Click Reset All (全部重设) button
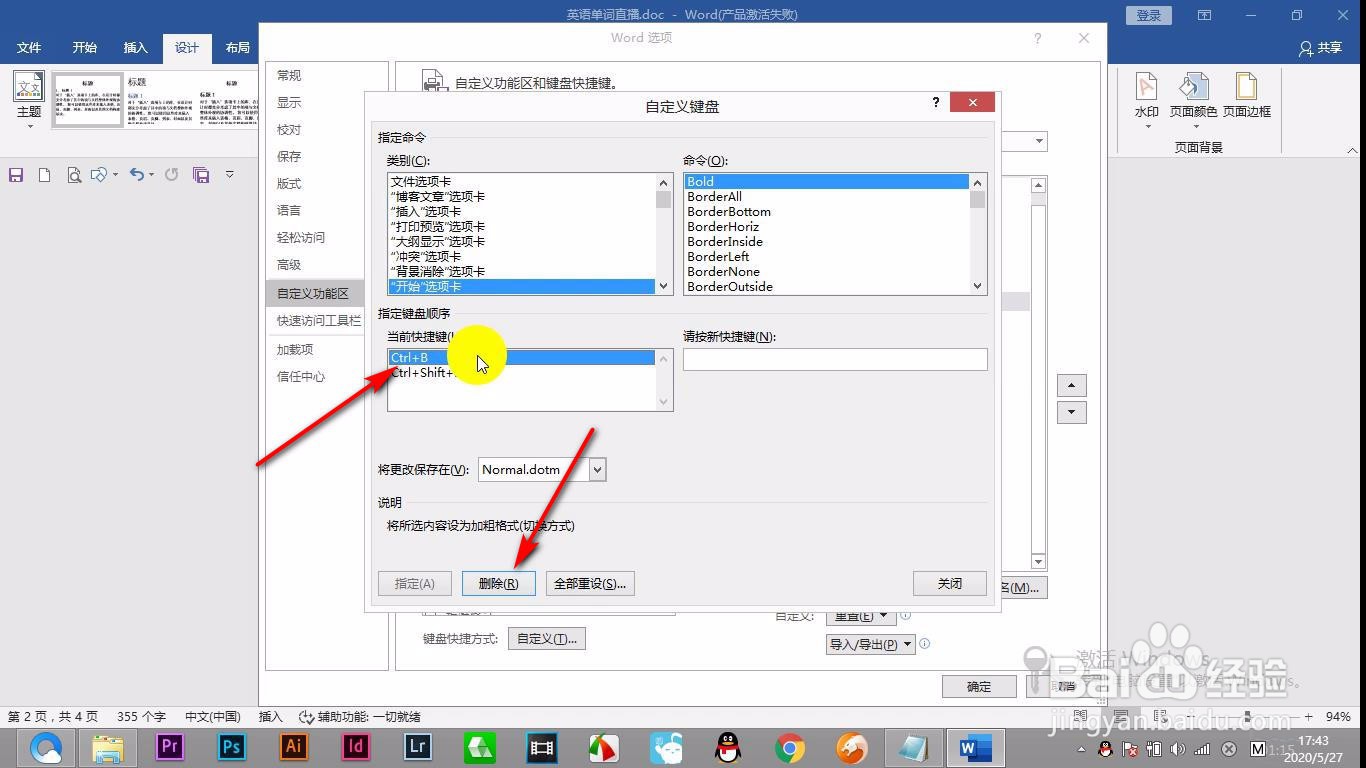 [x=590, y=584]
